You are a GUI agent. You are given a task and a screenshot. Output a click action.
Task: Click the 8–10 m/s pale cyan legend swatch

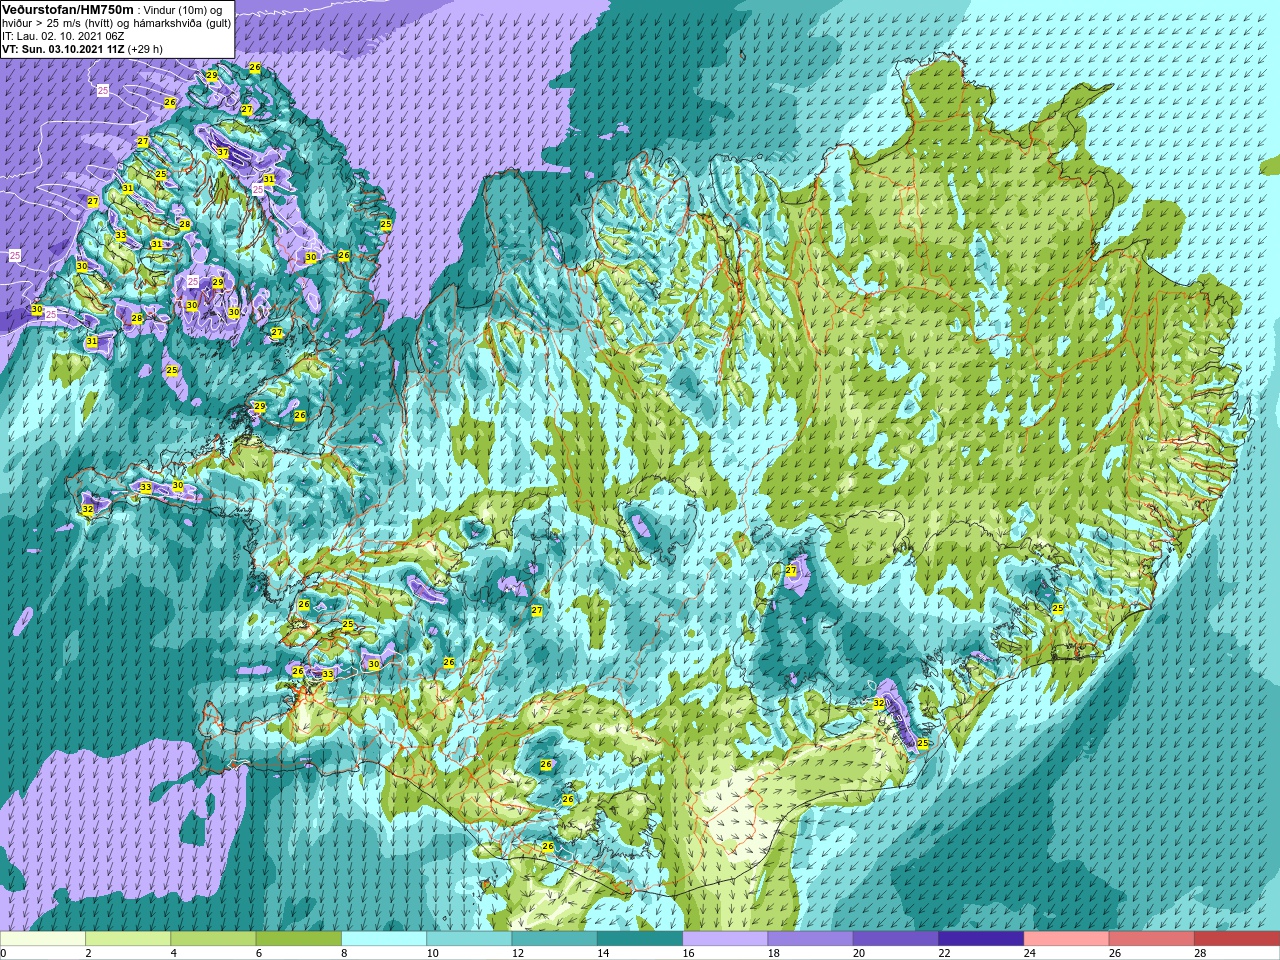(384, 939)
